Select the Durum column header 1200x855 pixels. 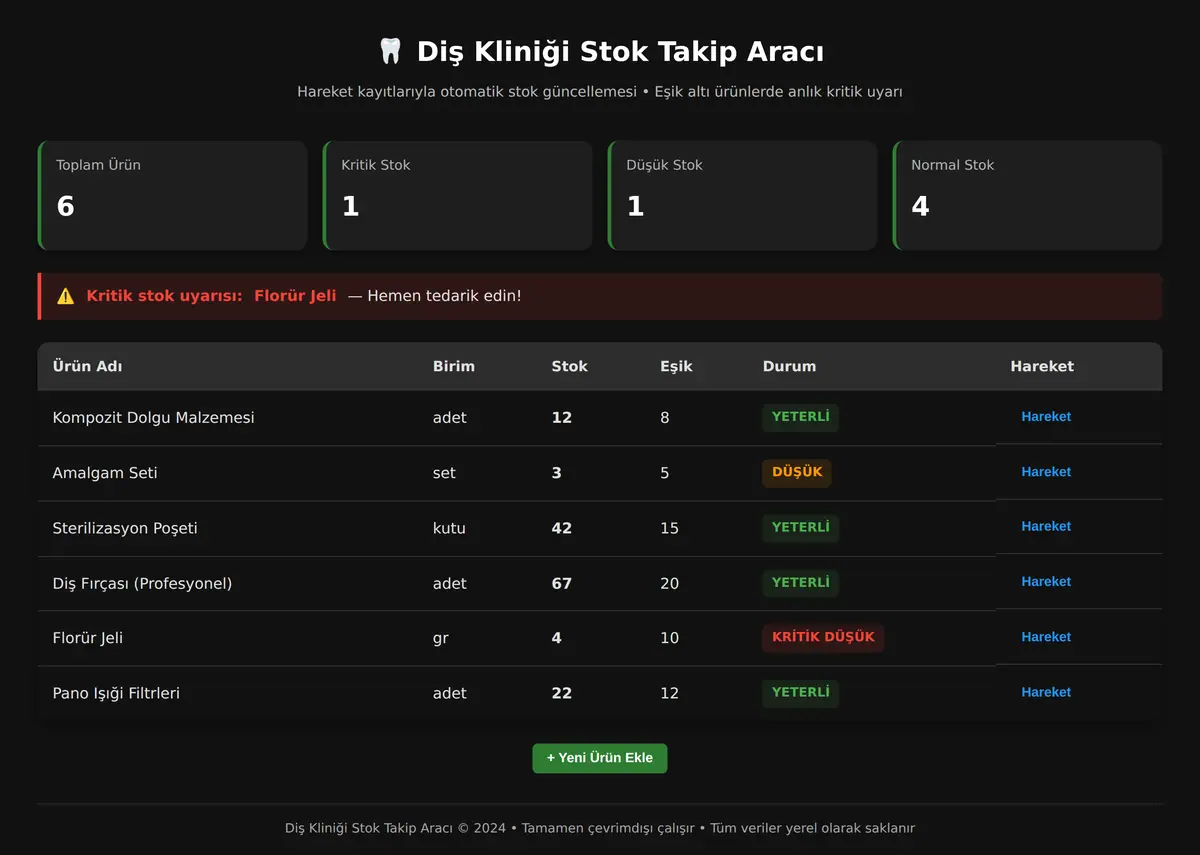click(789, 366)
